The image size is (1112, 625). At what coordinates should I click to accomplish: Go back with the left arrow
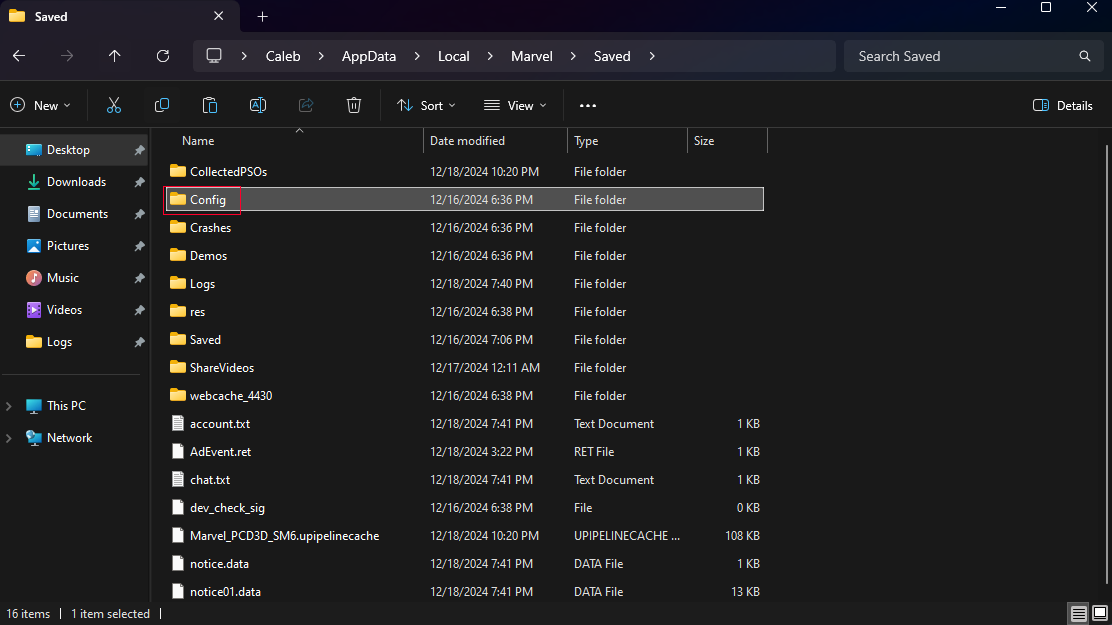coord(19,56)
